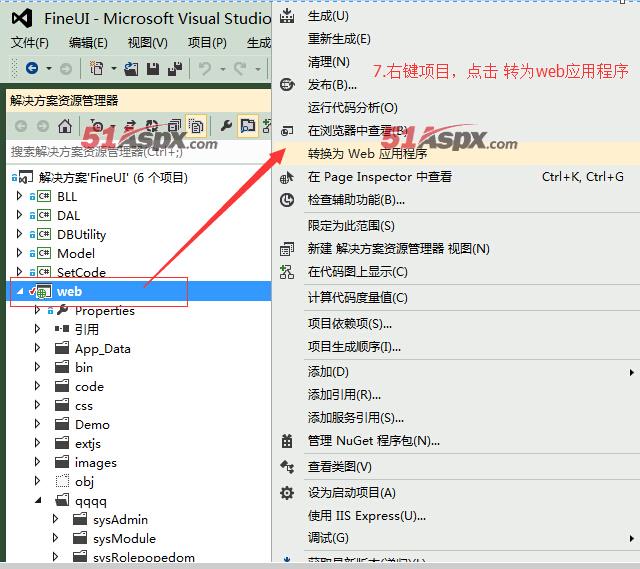Open the Undo history dropdown arrow

coord(222,69)
